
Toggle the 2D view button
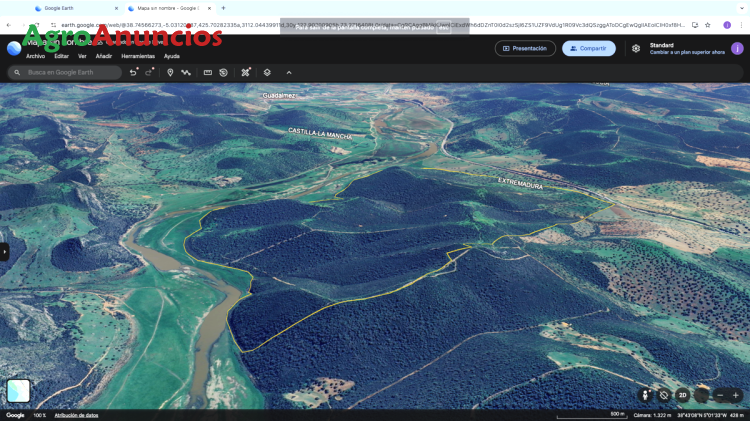click(x=682, y=395)
